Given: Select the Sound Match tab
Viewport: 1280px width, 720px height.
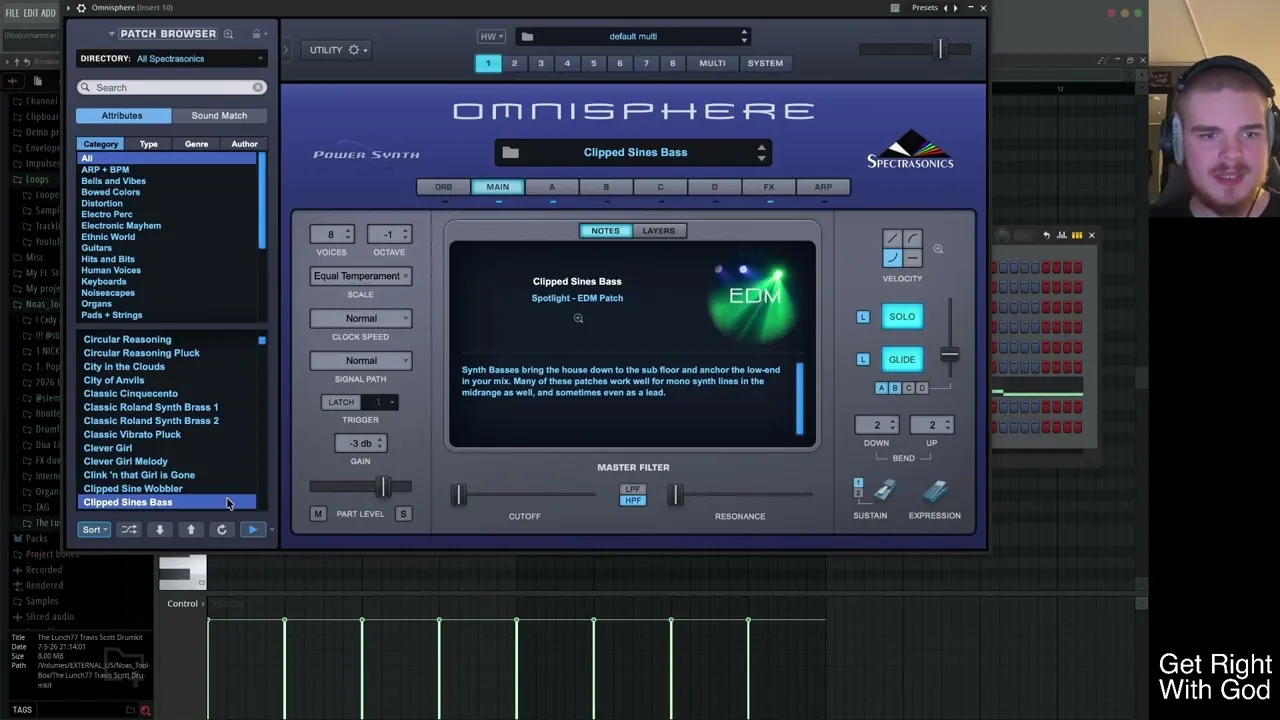Looking at the screenshot, I should tap(219, 116).
